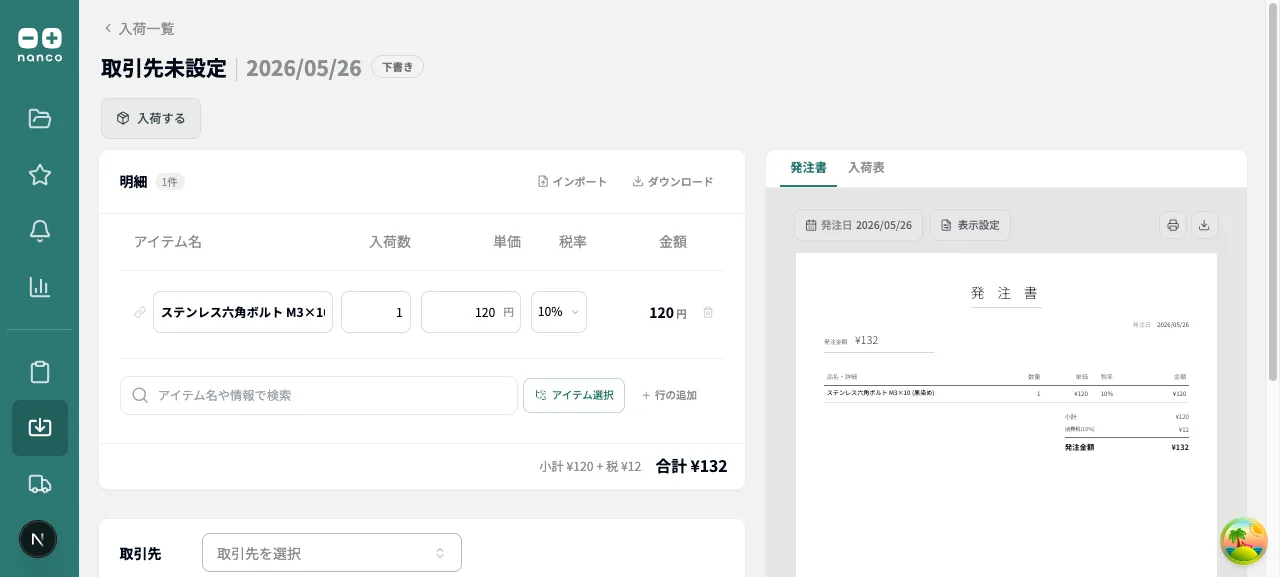
Task: Open the star favorites icon in sidebar
Action: click(40, 175)
